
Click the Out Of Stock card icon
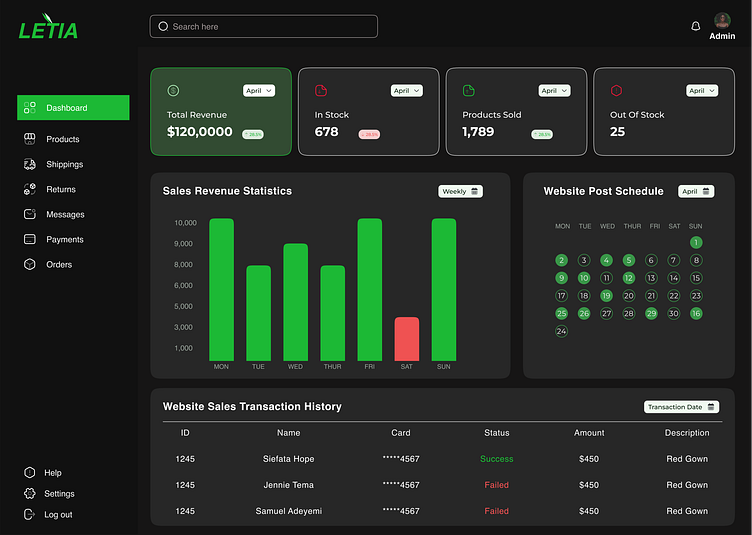(x=616, y=91)
